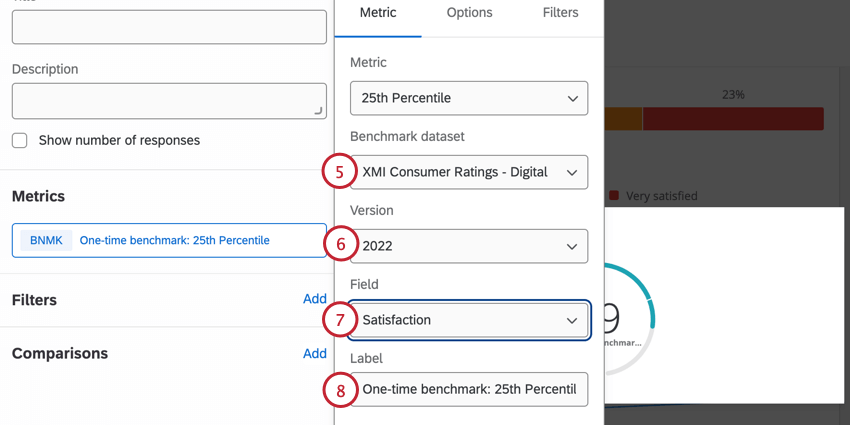Viewport: 850px width, 425px height.
Task: Switch to the Options tab
Action: [469, 13]
